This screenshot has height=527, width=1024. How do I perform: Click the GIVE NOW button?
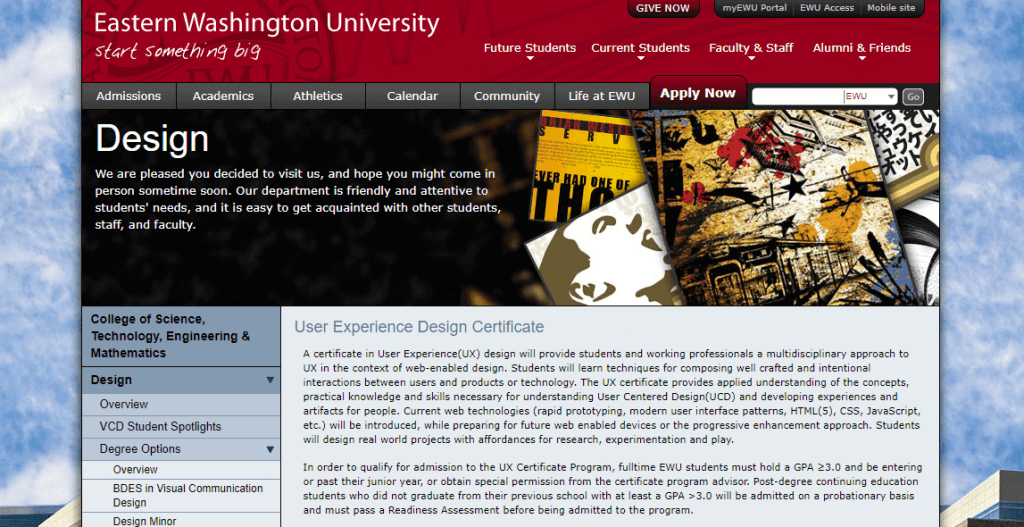(663, 8)
